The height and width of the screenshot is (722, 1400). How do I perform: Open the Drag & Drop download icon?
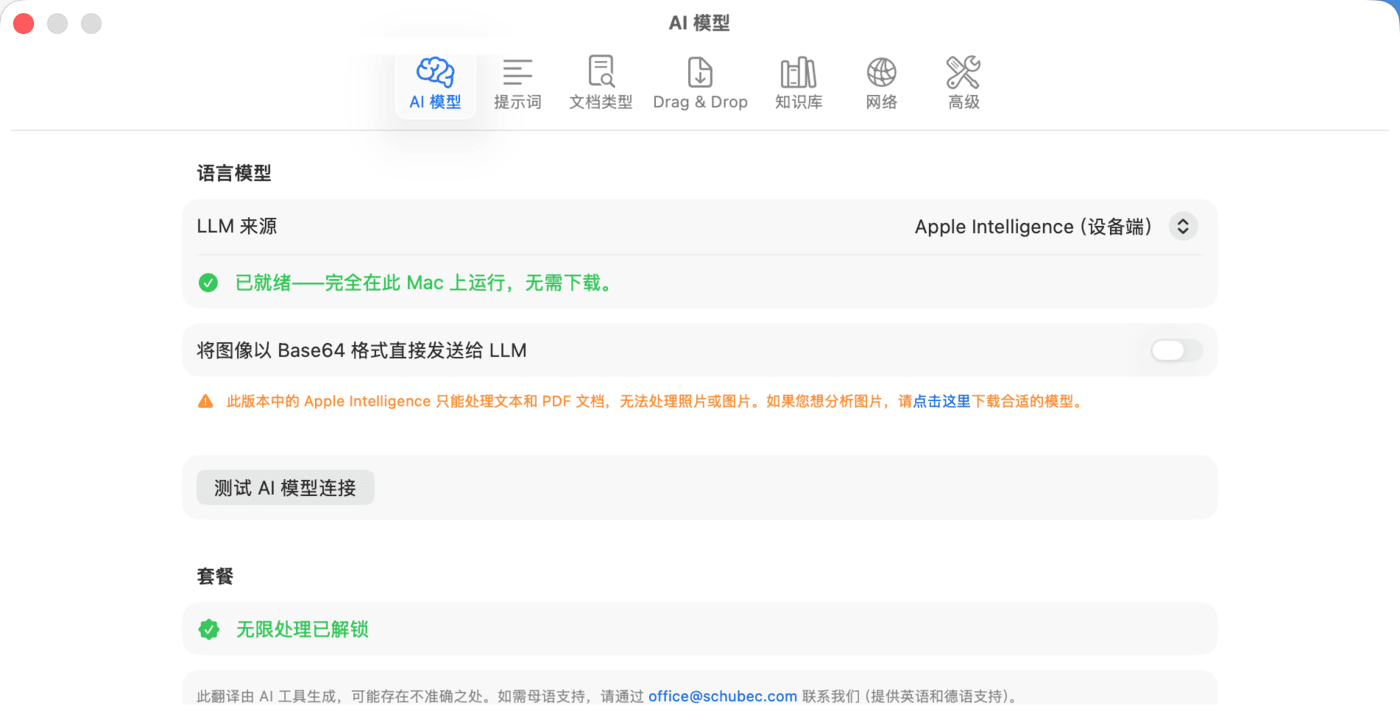(700, 72)
